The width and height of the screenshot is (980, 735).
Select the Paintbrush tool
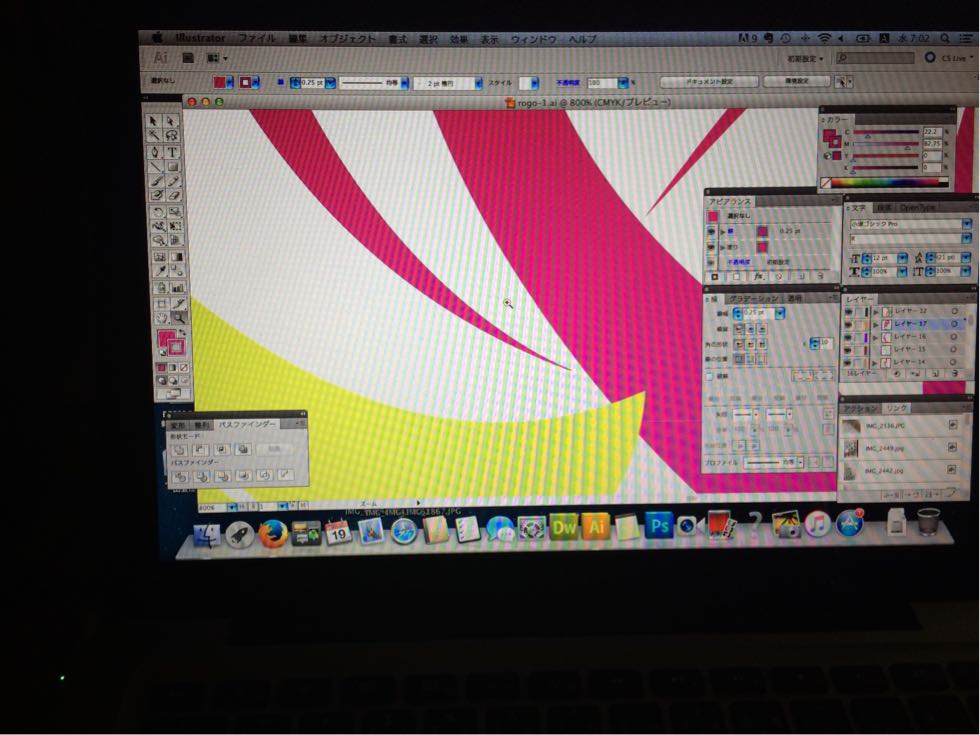coord(156,181)
